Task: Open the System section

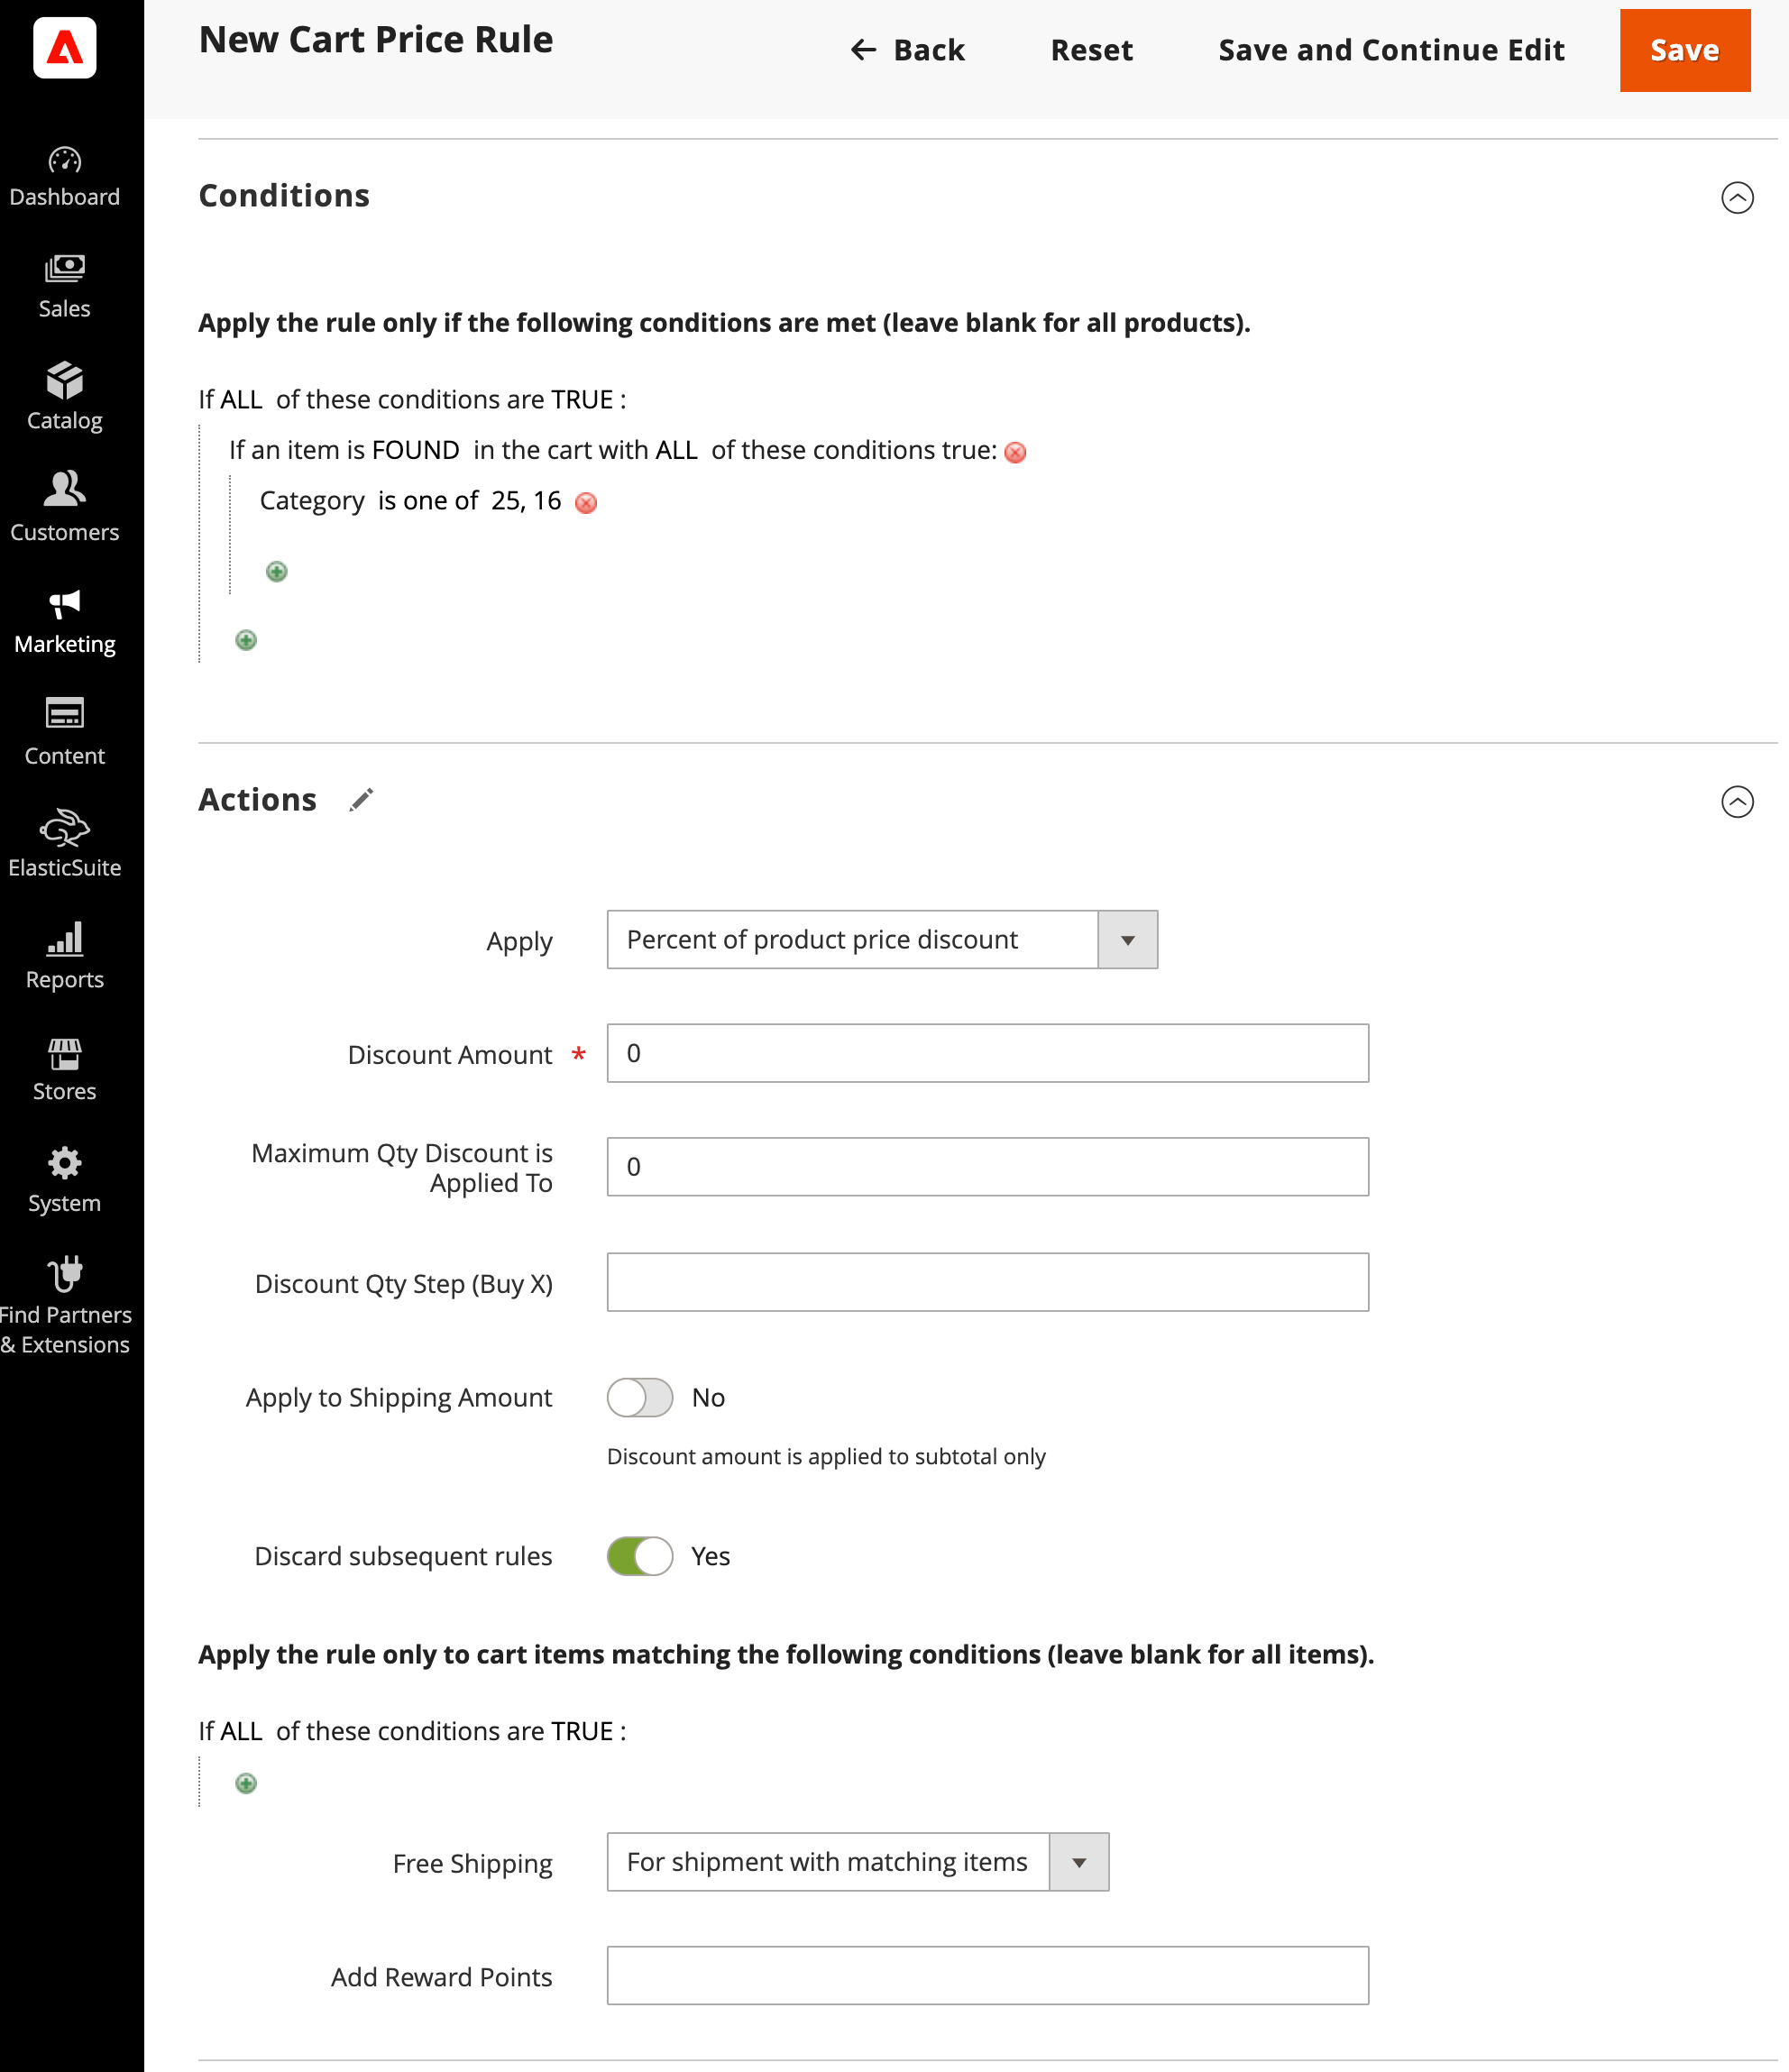Action: tap(64, 1181)
